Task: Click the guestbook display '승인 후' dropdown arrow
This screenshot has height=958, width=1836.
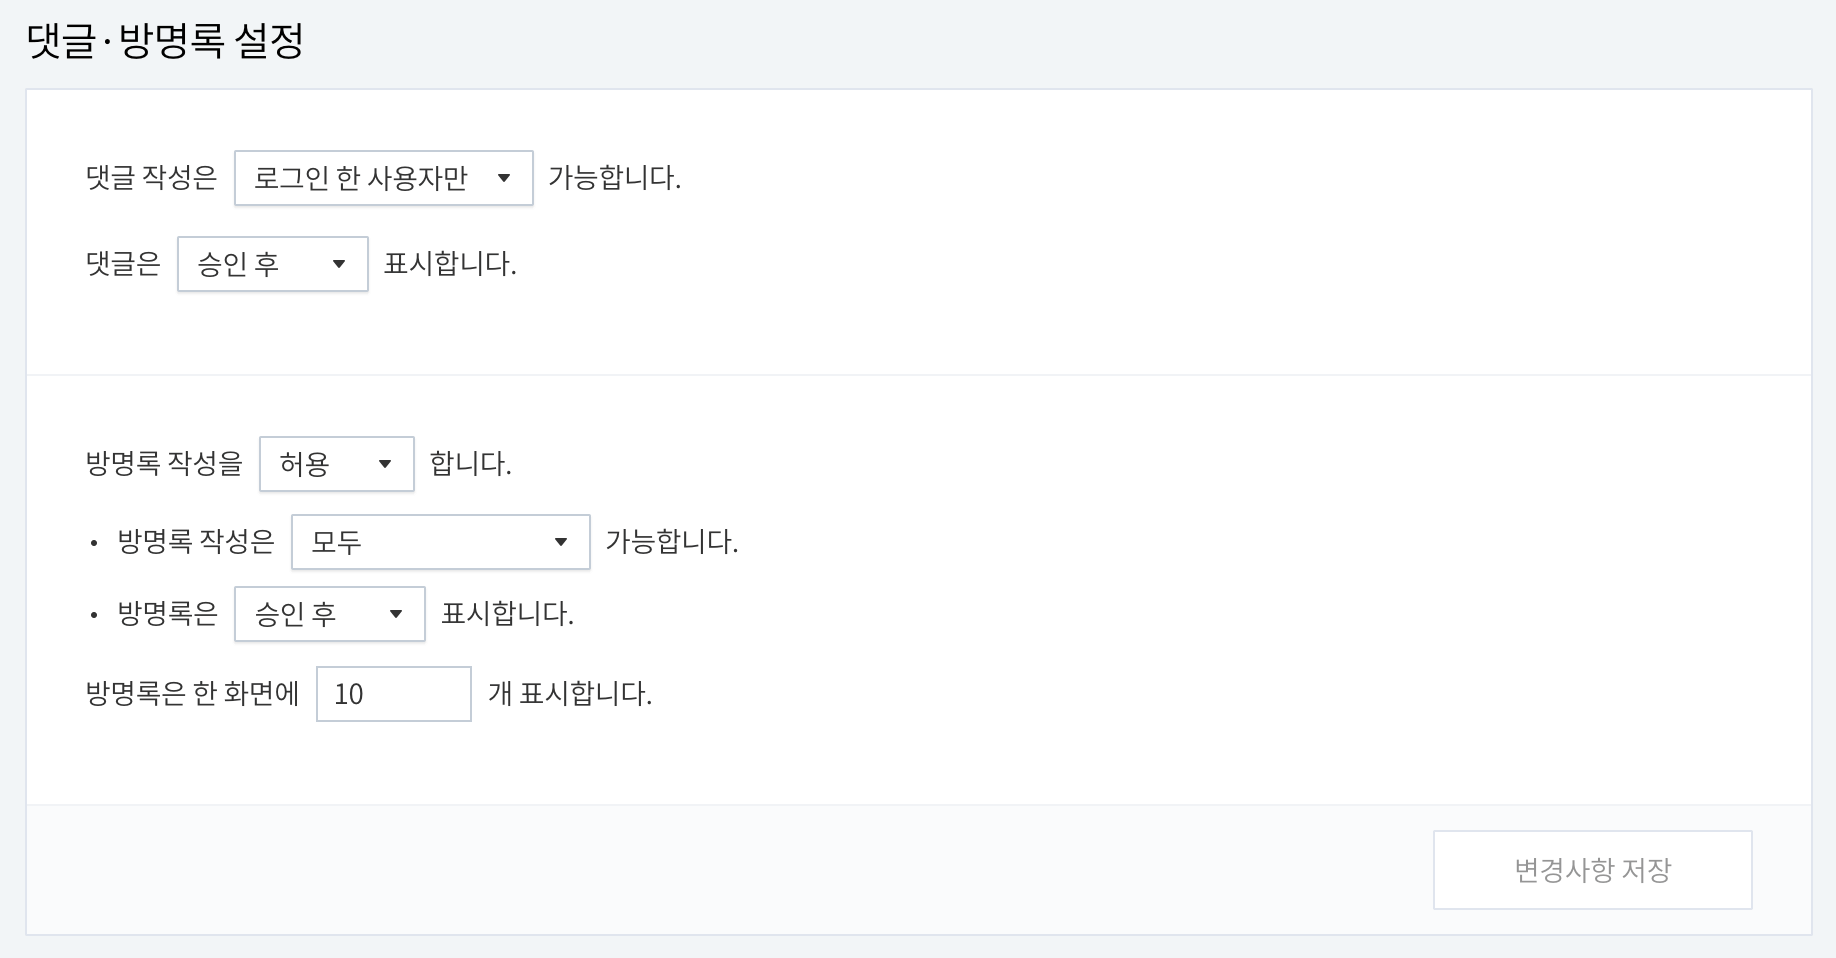Action: [x=397, y=614]
